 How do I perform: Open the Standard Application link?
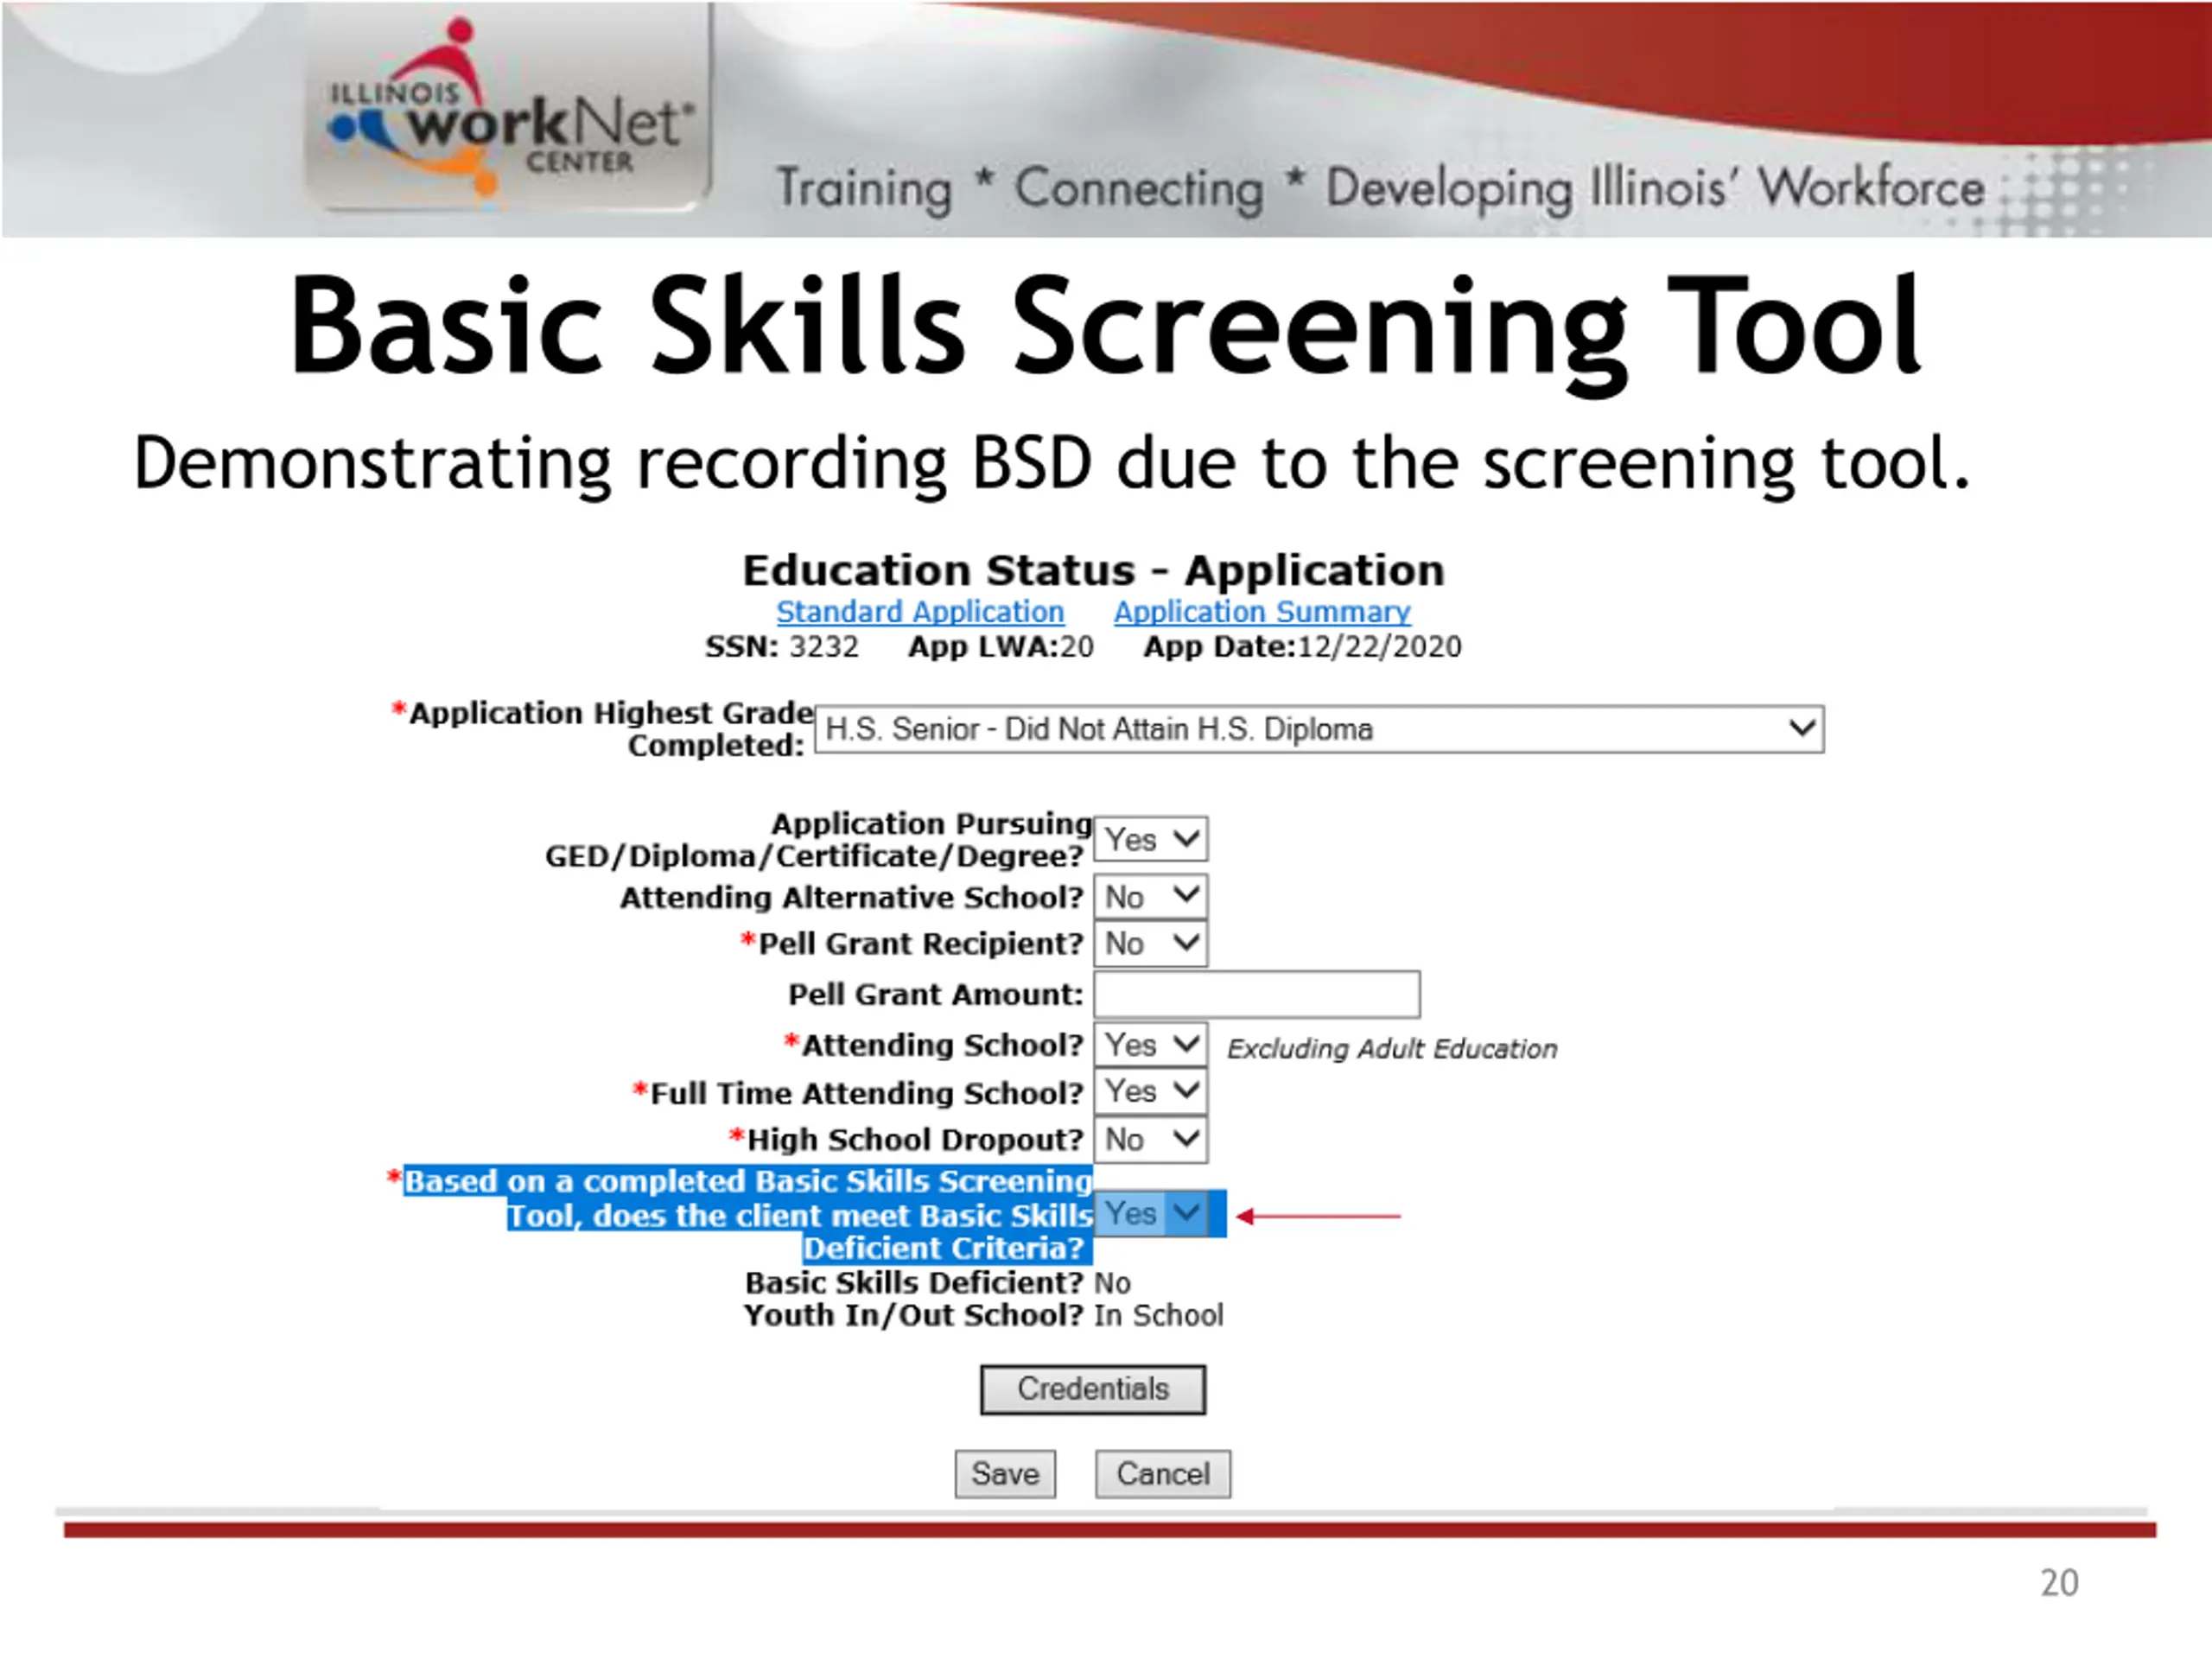(920, 611)
